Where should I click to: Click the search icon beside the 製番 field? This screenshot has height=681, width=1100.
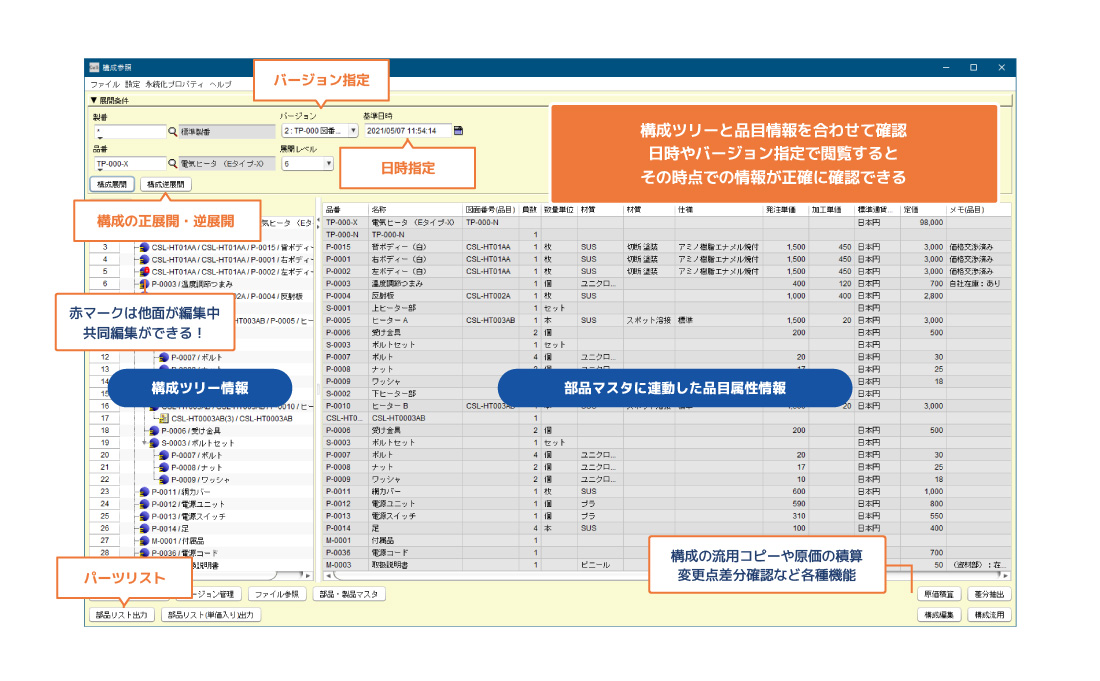coord(172,131)
